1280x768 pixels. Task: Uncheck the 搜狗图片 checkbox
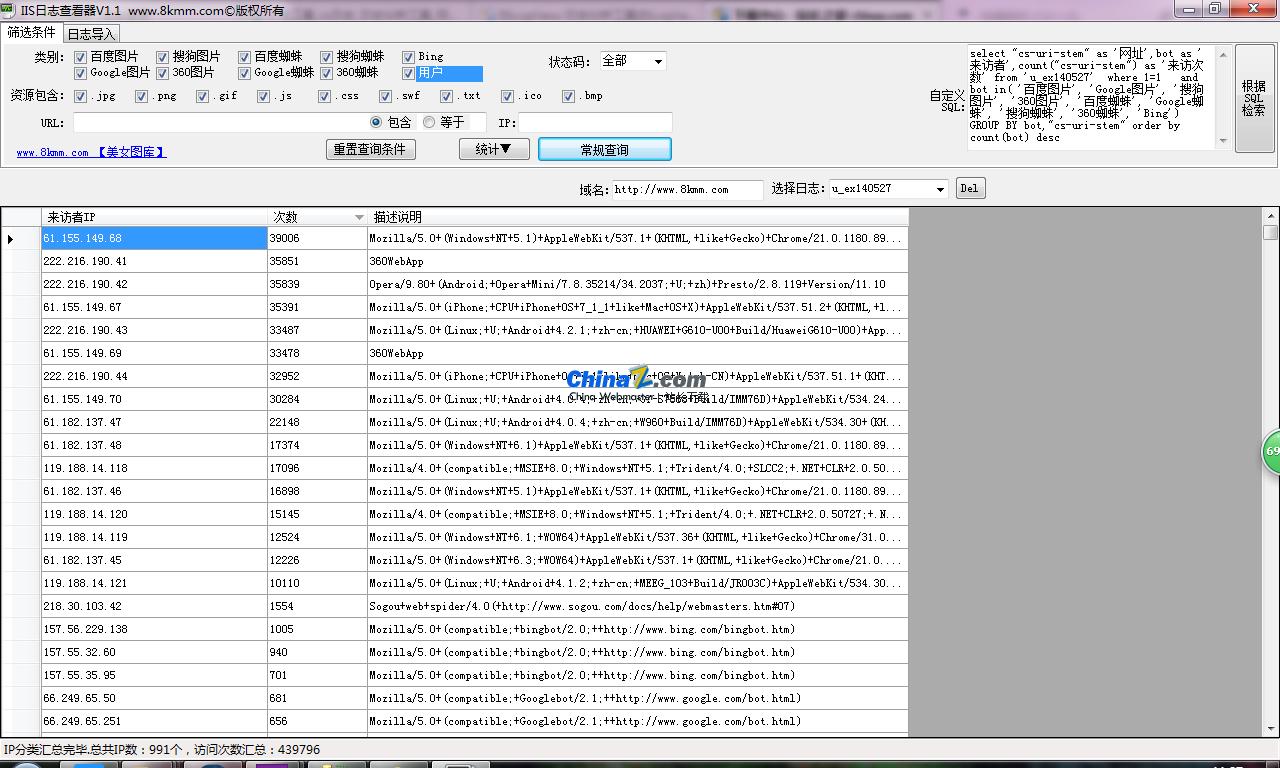coord(162,57)
